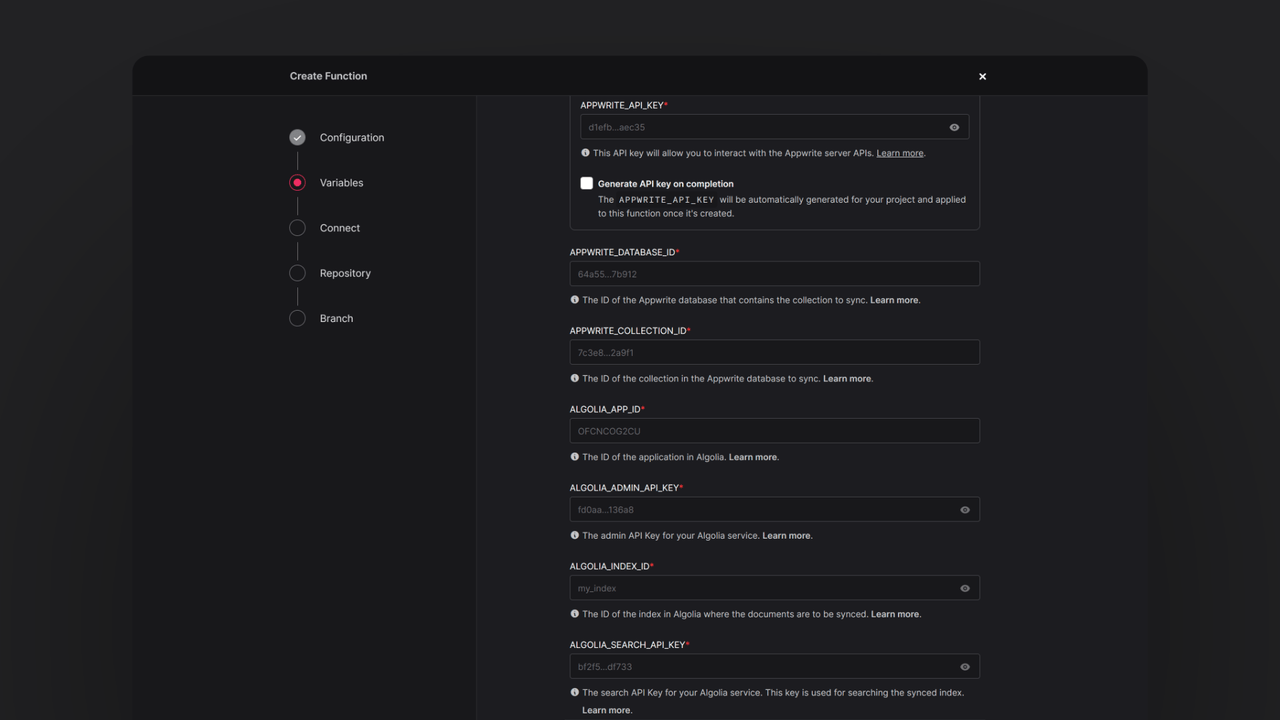Select the Variables step radio indicator

coord(297,183)
